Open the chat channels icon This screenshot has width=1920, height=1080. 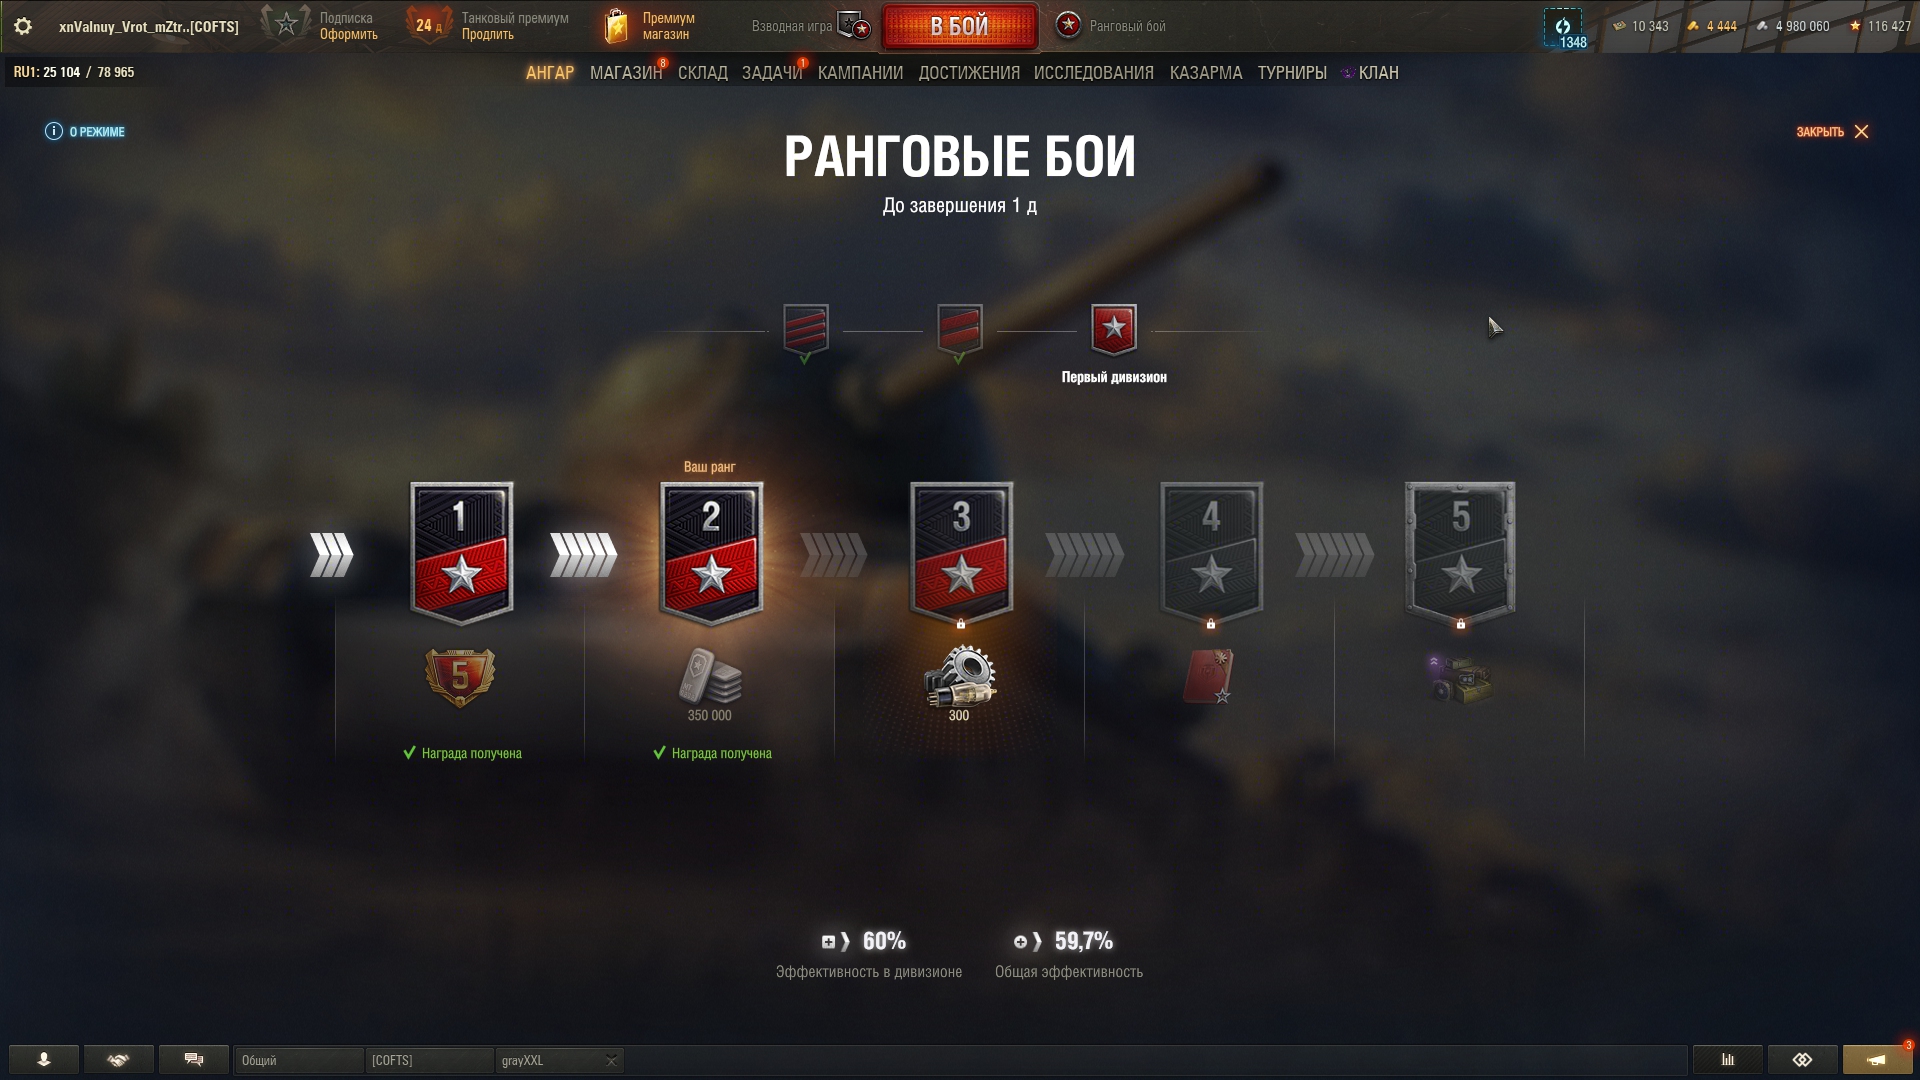194,1060
